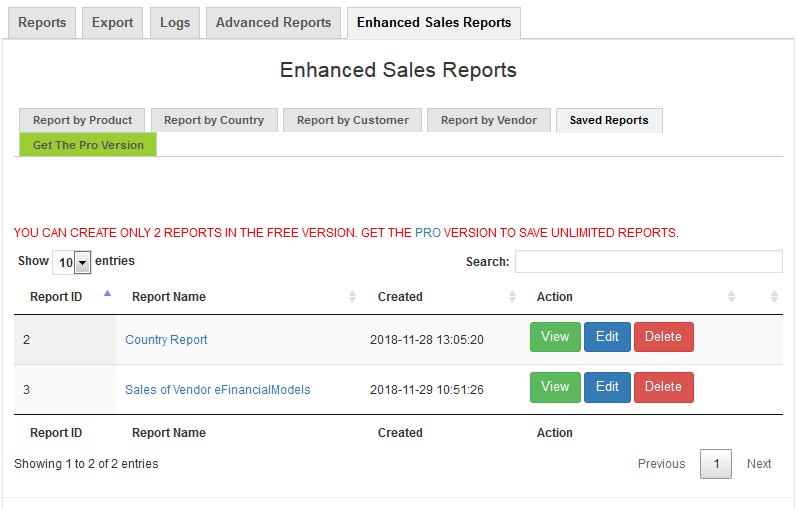Click the PRO link in the warning
798x509 pixels.
(428, 233)
